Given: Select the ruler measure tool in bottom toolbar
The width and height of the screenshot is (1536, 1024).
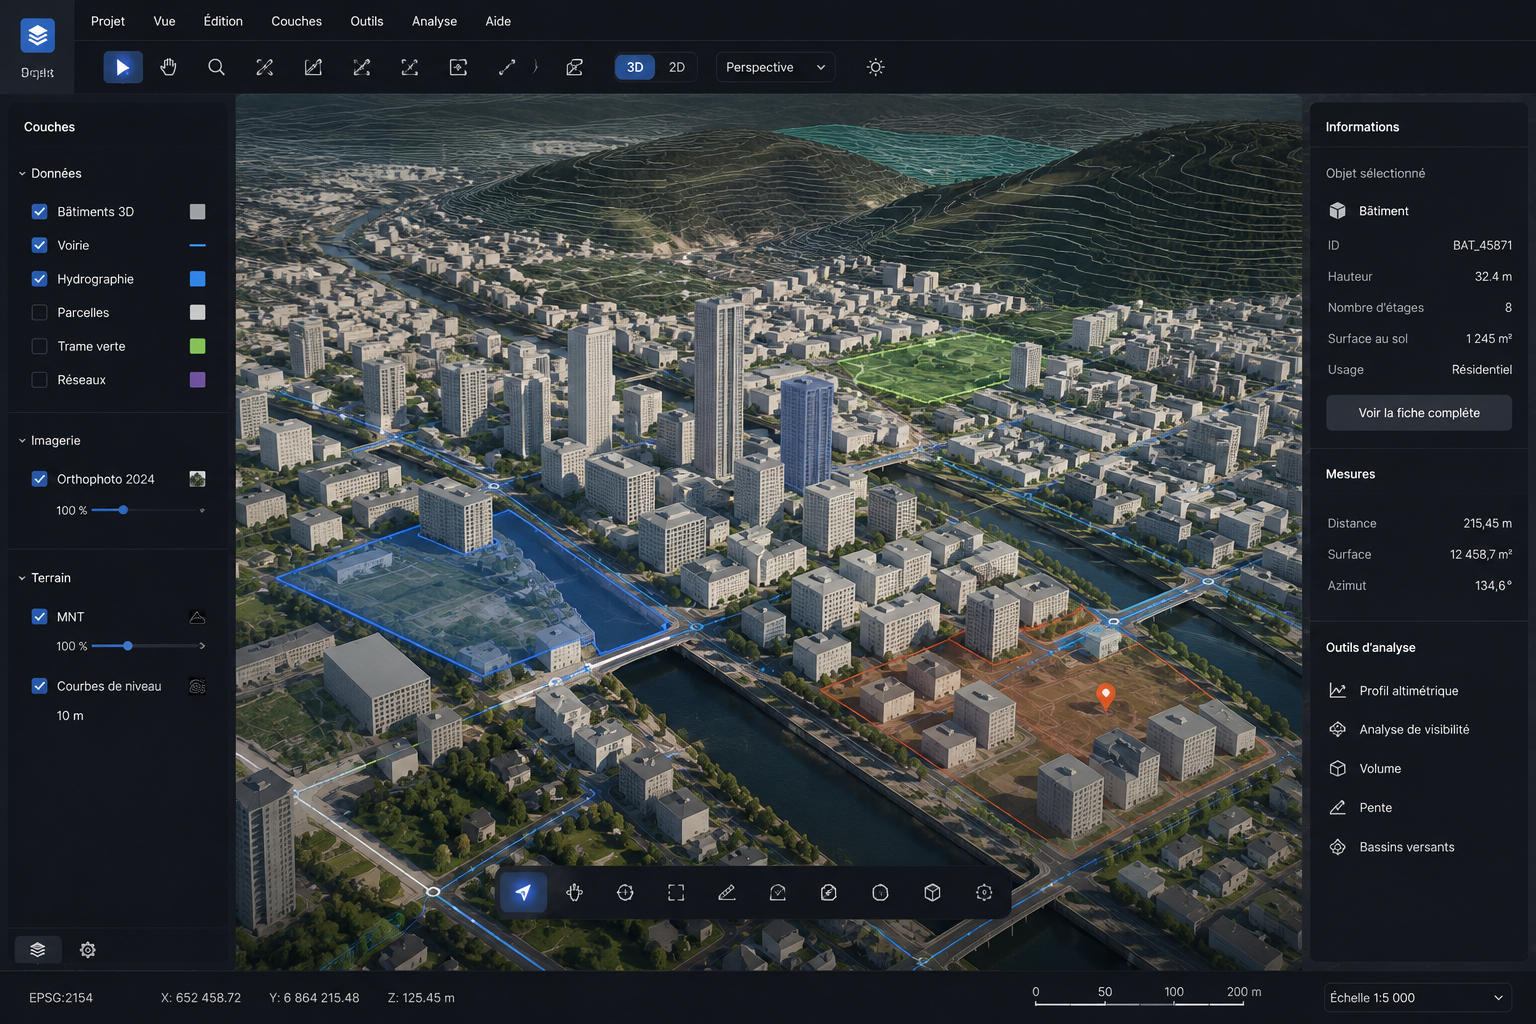Looking at the screenshot, I should pos(727,892).
